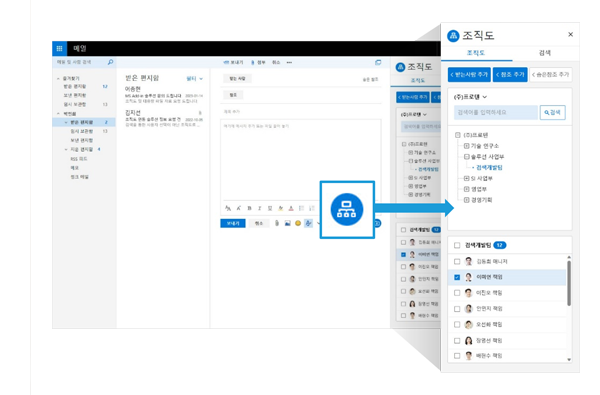Attach a file with paperclip icon
Image resolution: width=600 pixels, height=395 pixels.
277,223
